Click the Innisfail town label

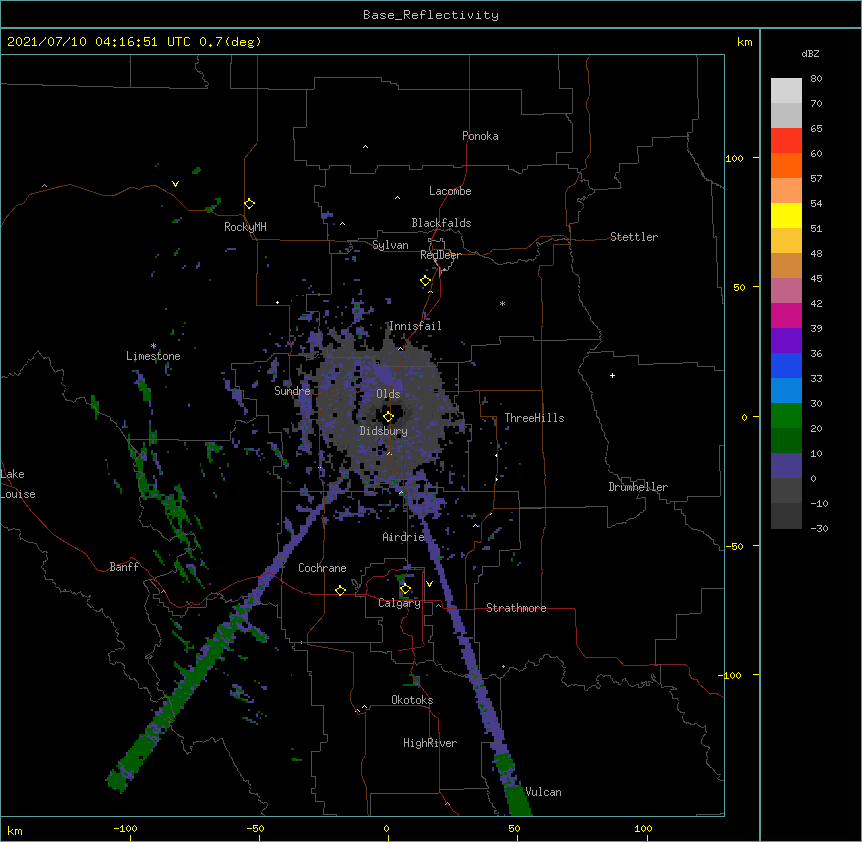(415, 326)
